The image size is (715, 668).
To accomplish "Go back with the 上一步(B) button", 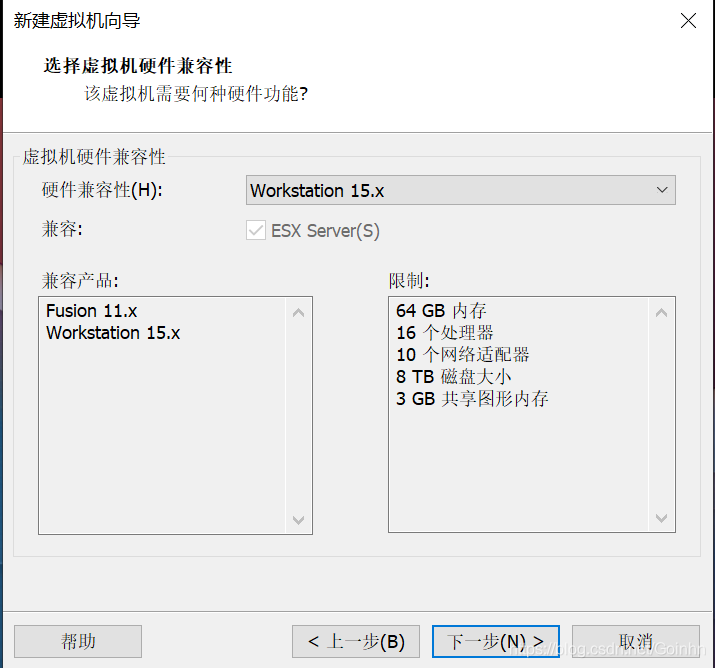I will [x=356, y=641].
